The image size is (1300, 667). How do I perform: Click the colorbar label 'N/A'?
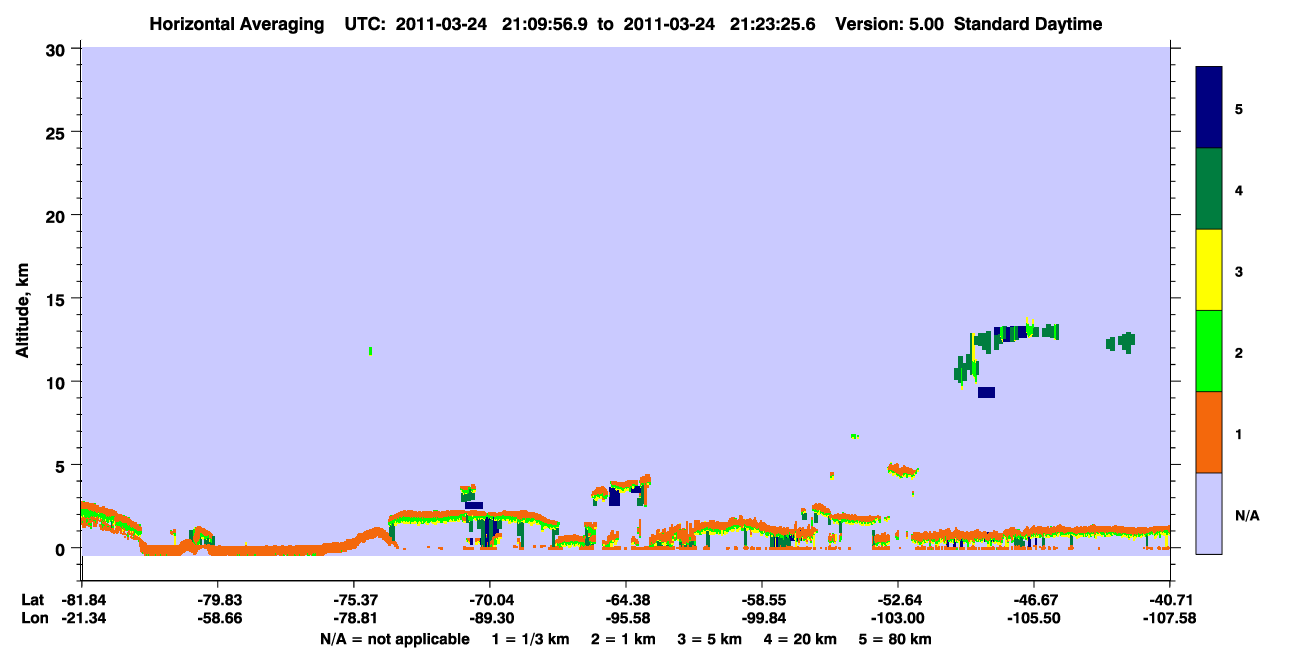pyautogui.click(x=1247, y=515)
